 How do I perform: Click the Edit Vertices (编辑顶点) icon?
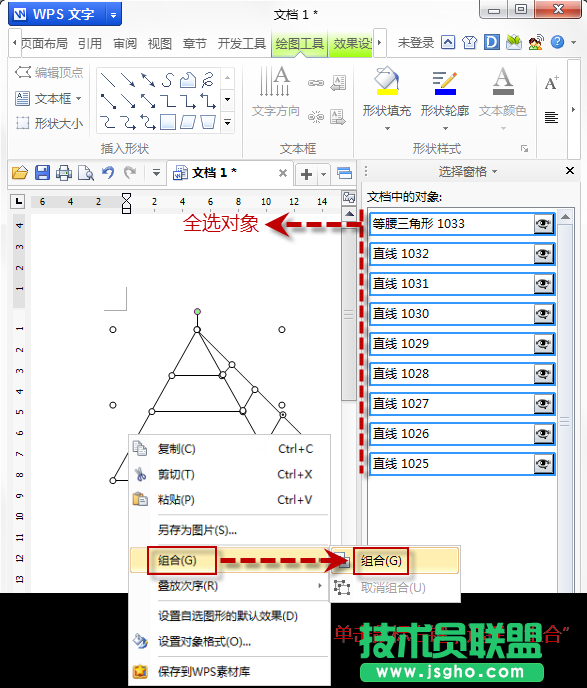[22, 72]
